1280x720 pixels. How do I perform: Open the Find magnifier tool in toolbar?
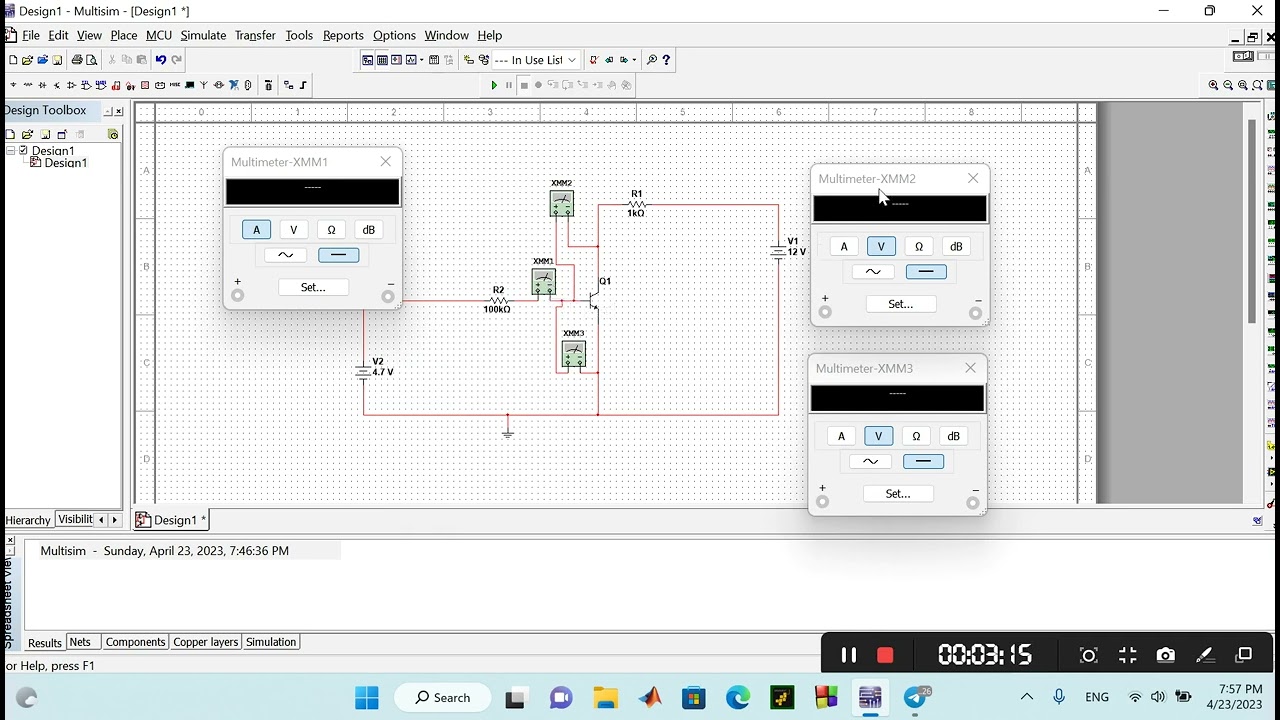[x=652, y=60]
